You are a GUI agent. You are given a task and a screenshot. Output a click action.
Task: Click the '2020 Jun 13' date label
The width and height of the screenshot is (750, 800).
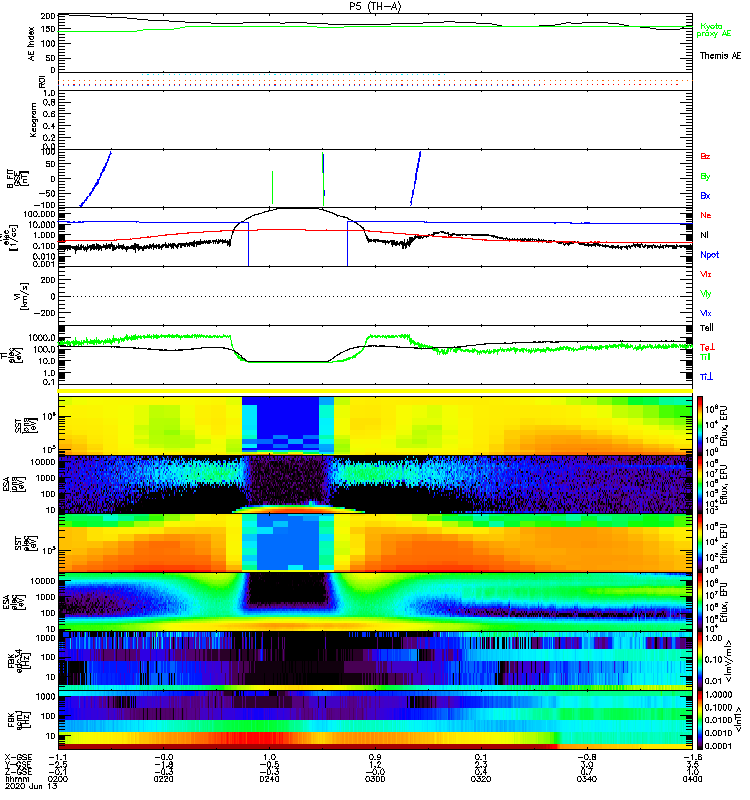(x=31, y=786)
